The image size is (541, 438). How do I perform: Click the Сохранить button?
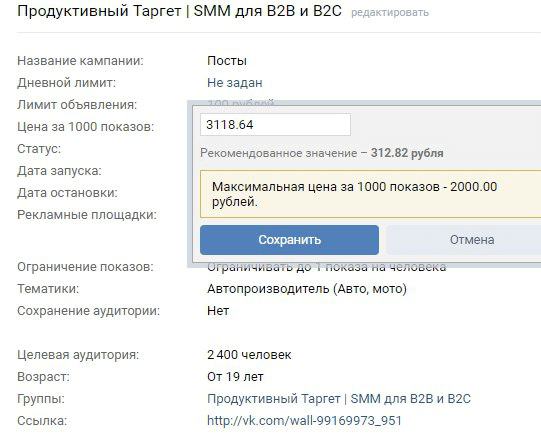[x=289, y=240]
